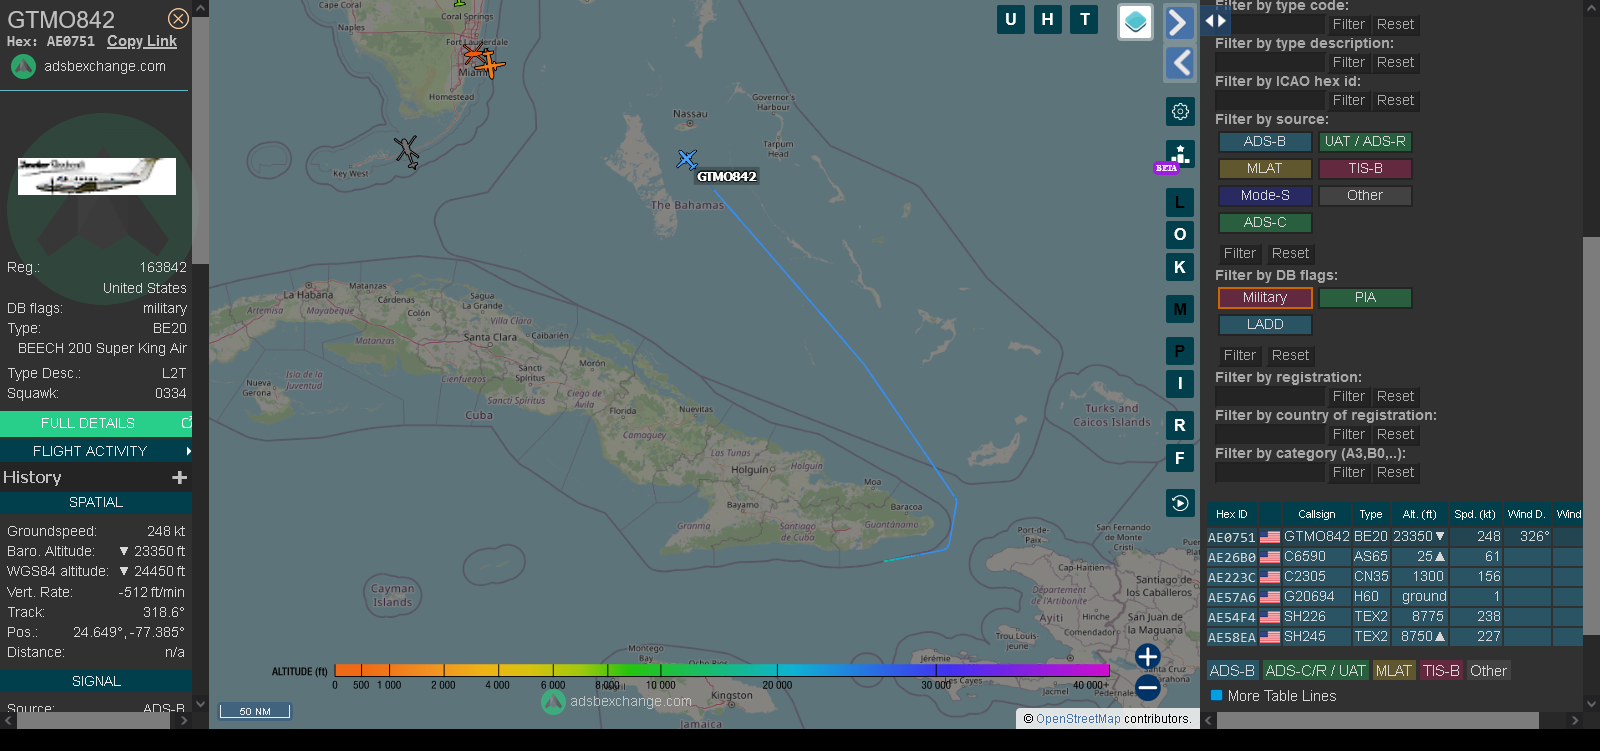Viewport: 1600px width, 751px height.
Task: Toggle the P map option button
Action: 1180,351
